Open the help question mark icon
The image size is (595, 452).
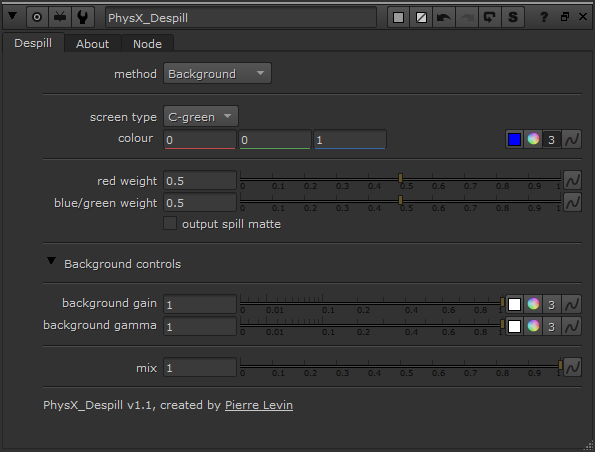tap(544, 17)
